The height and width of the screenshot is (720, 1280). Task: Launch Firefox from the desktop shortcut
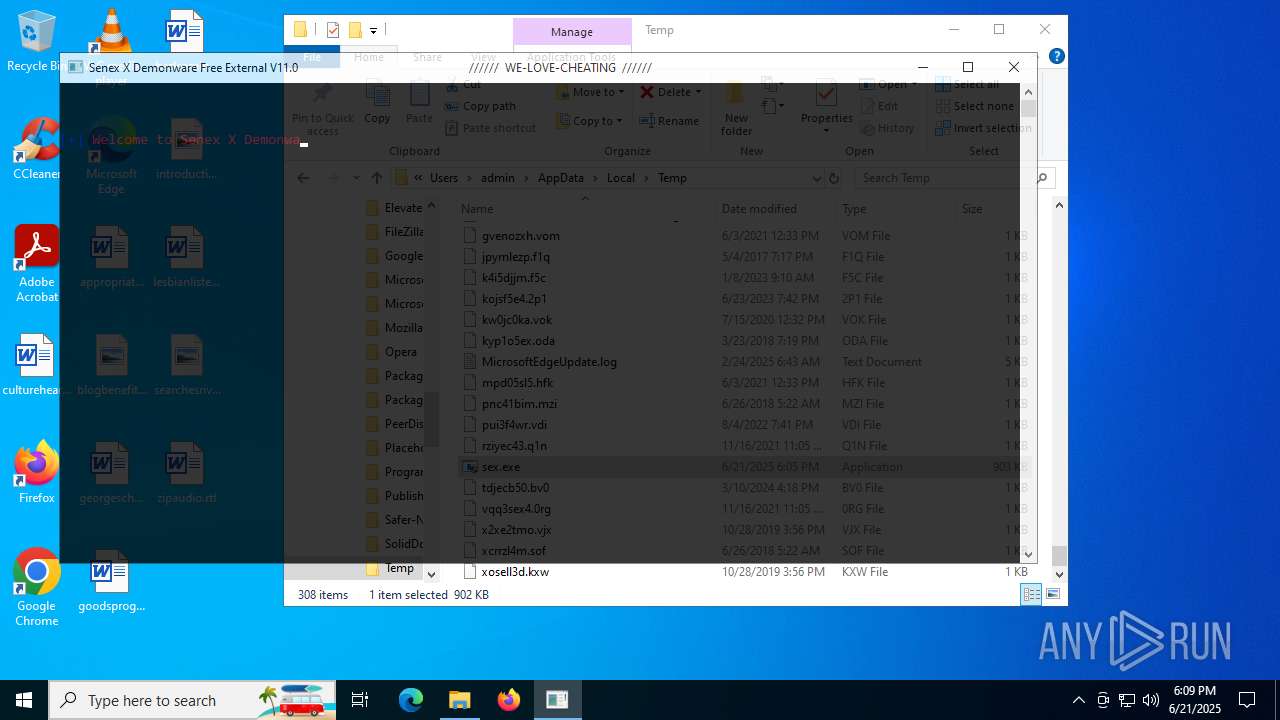[x=36, y=473]
